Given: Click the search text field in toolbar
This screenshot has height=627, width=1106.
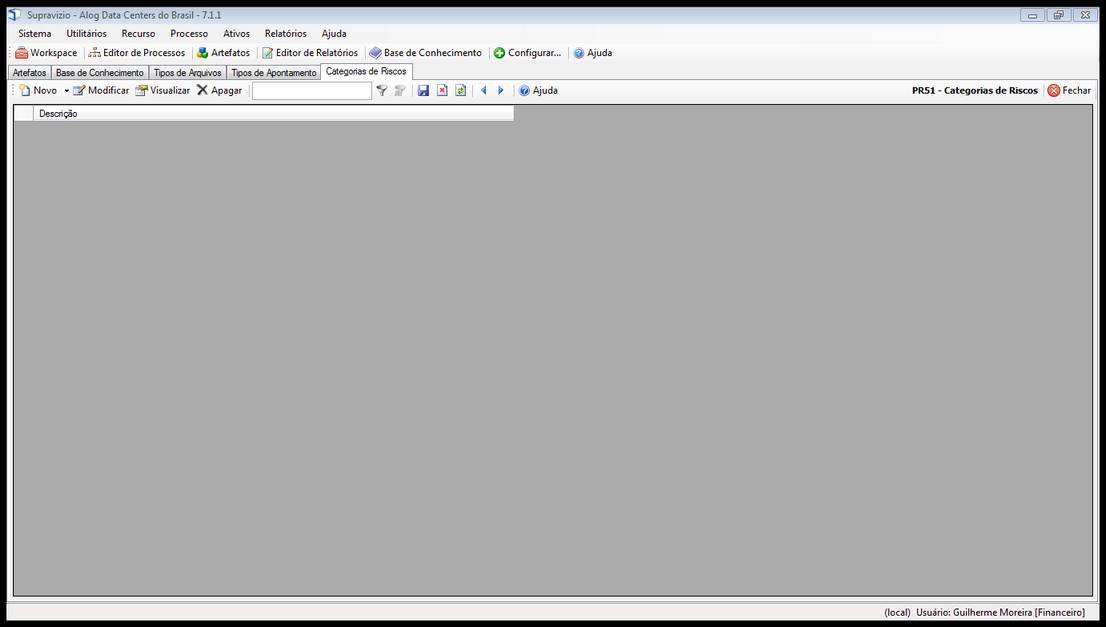Looking at the screenshot, I should click(311, 91).
